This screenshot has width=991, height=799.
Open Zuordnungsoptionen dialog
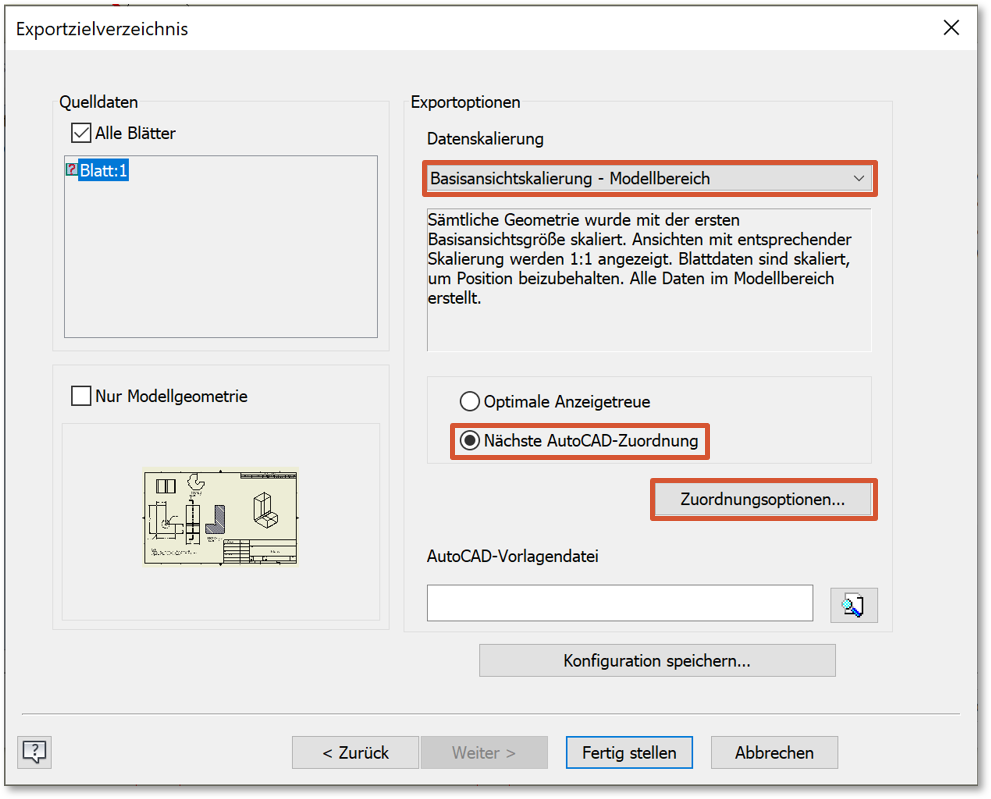click(x=763, y=499)
